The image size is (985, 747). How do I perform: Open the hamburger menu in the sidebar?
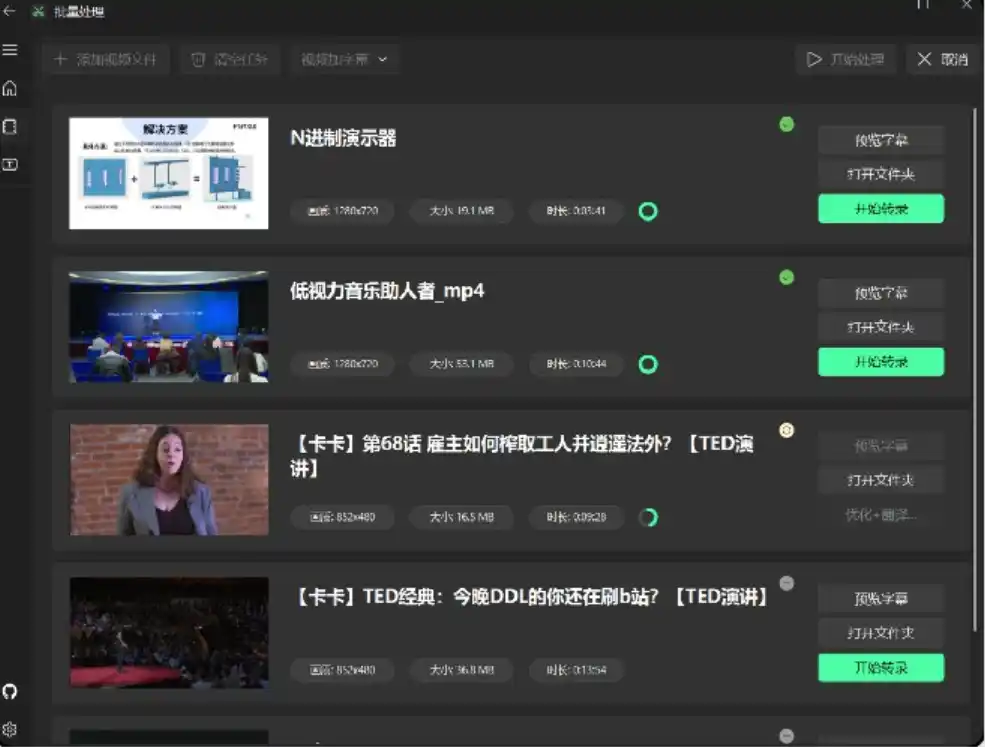click(9, 50)
